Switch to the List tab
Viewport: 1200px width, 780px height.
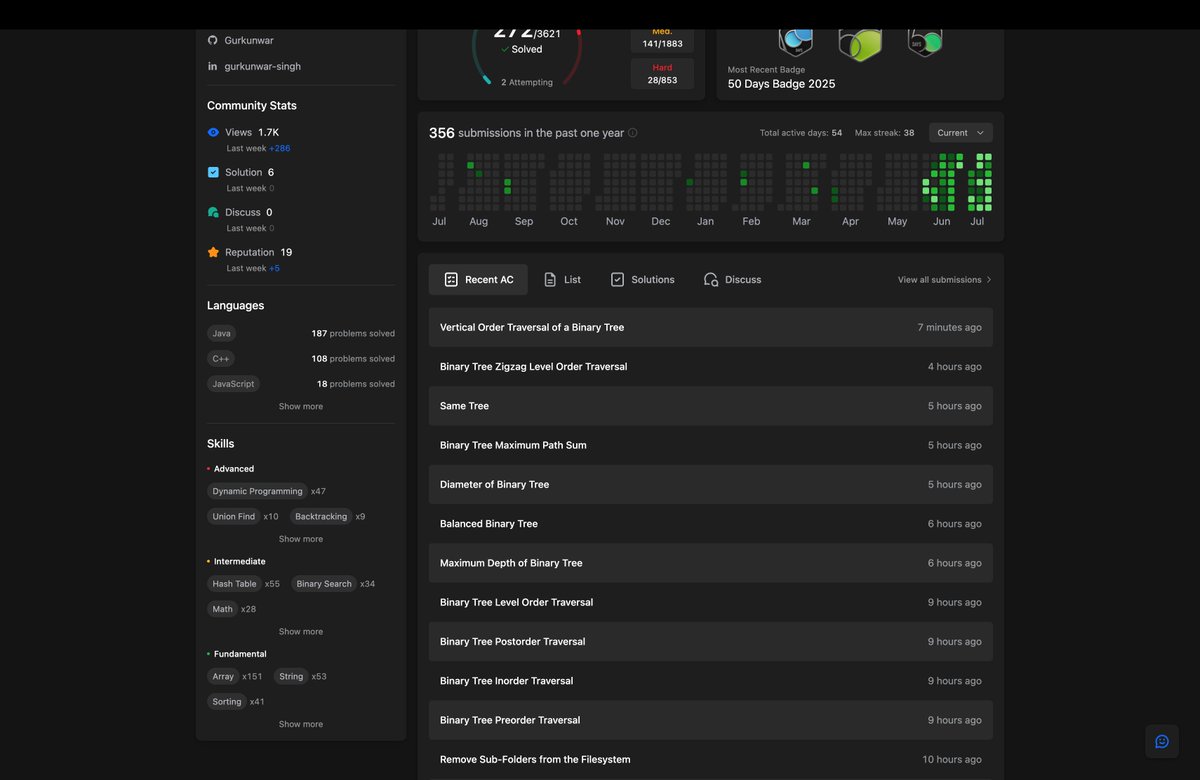click(x=562, y=280)
